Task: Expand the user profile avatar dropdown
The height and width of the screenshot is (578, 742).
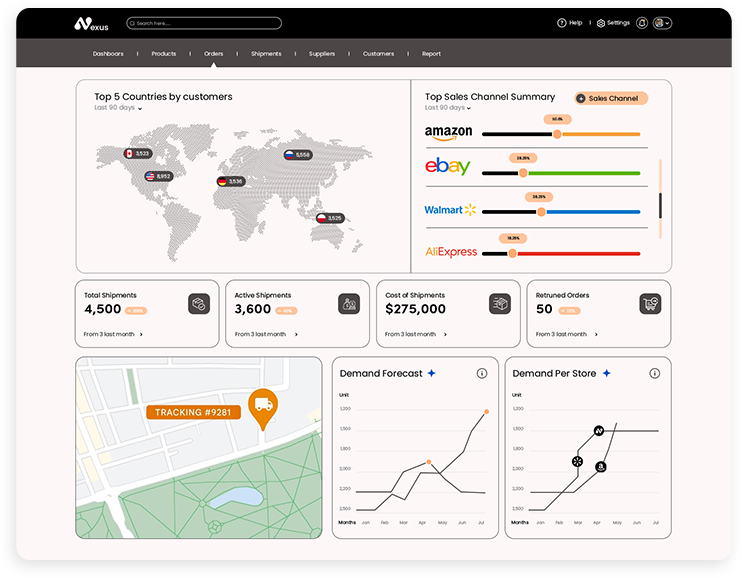Action: tap(662, 23)
